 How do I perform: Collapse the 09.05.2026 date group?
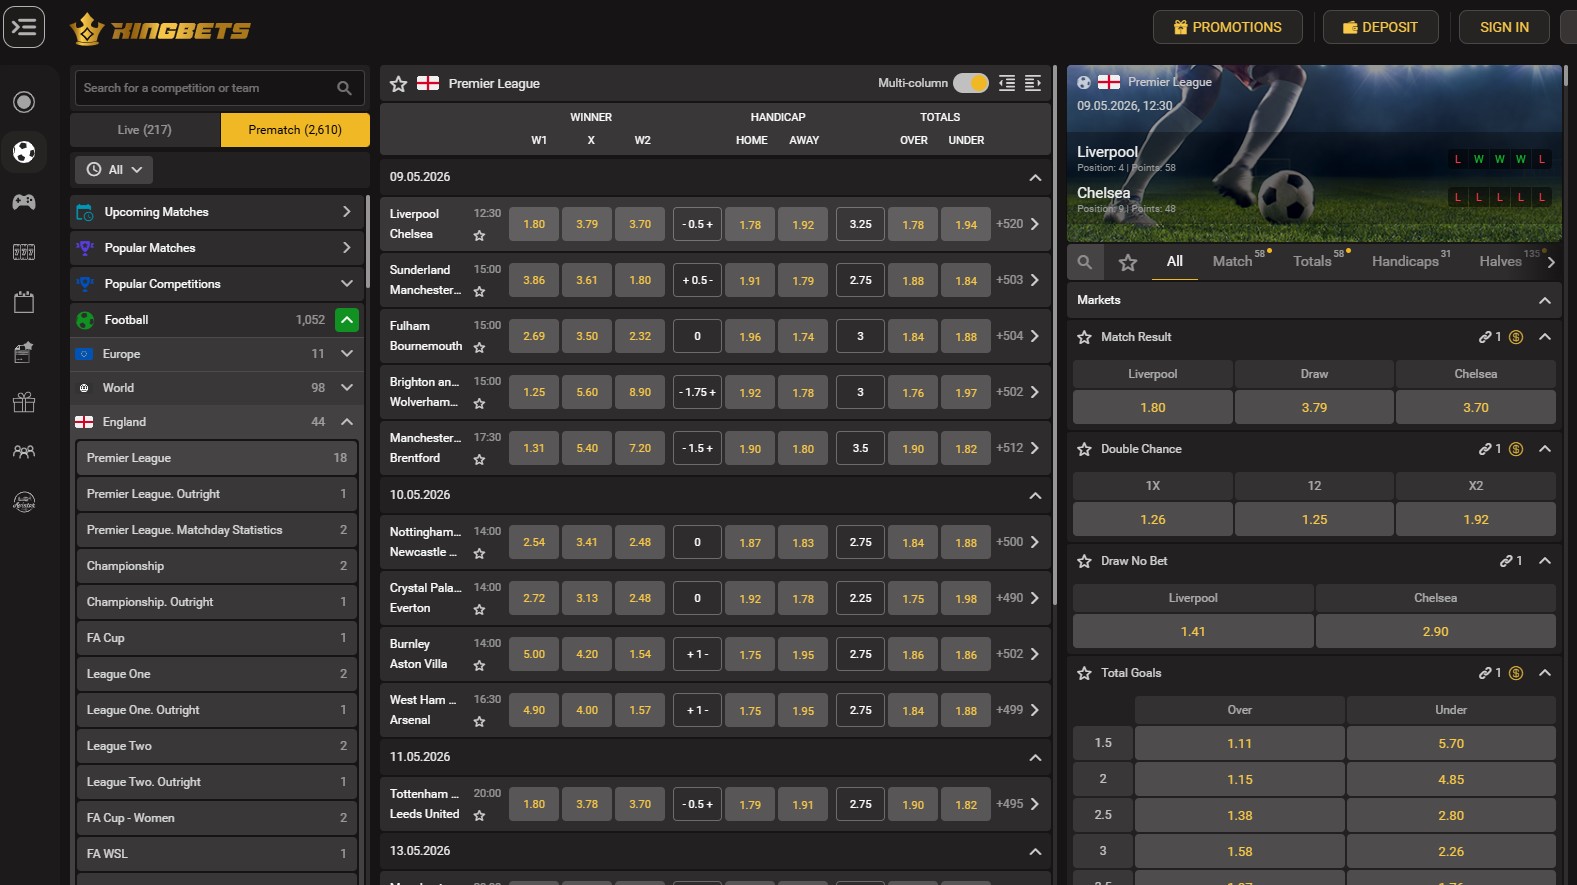tap(1035, 177)
